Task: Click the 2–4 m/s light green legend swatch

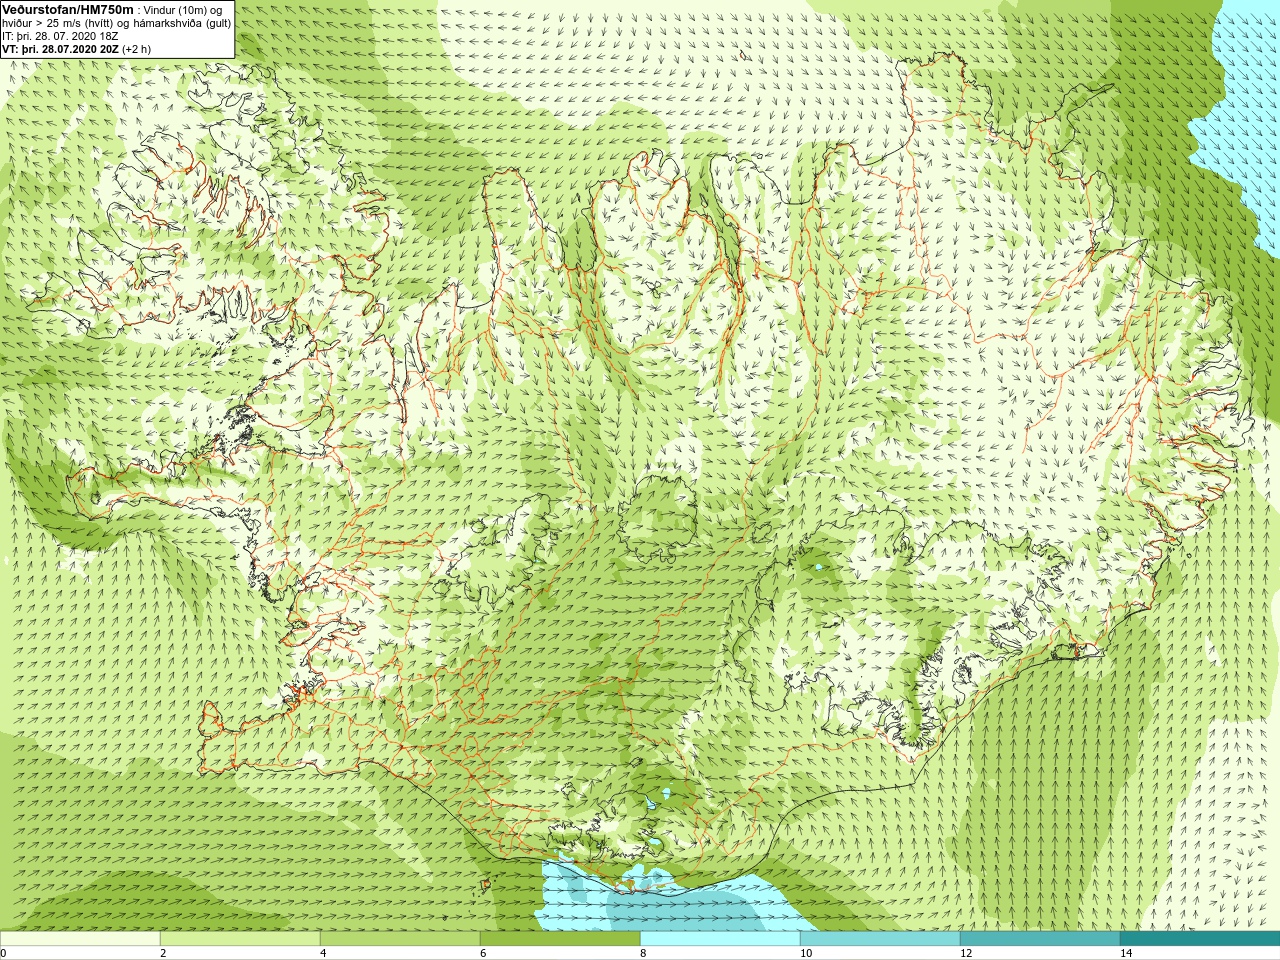Action: 240,939
